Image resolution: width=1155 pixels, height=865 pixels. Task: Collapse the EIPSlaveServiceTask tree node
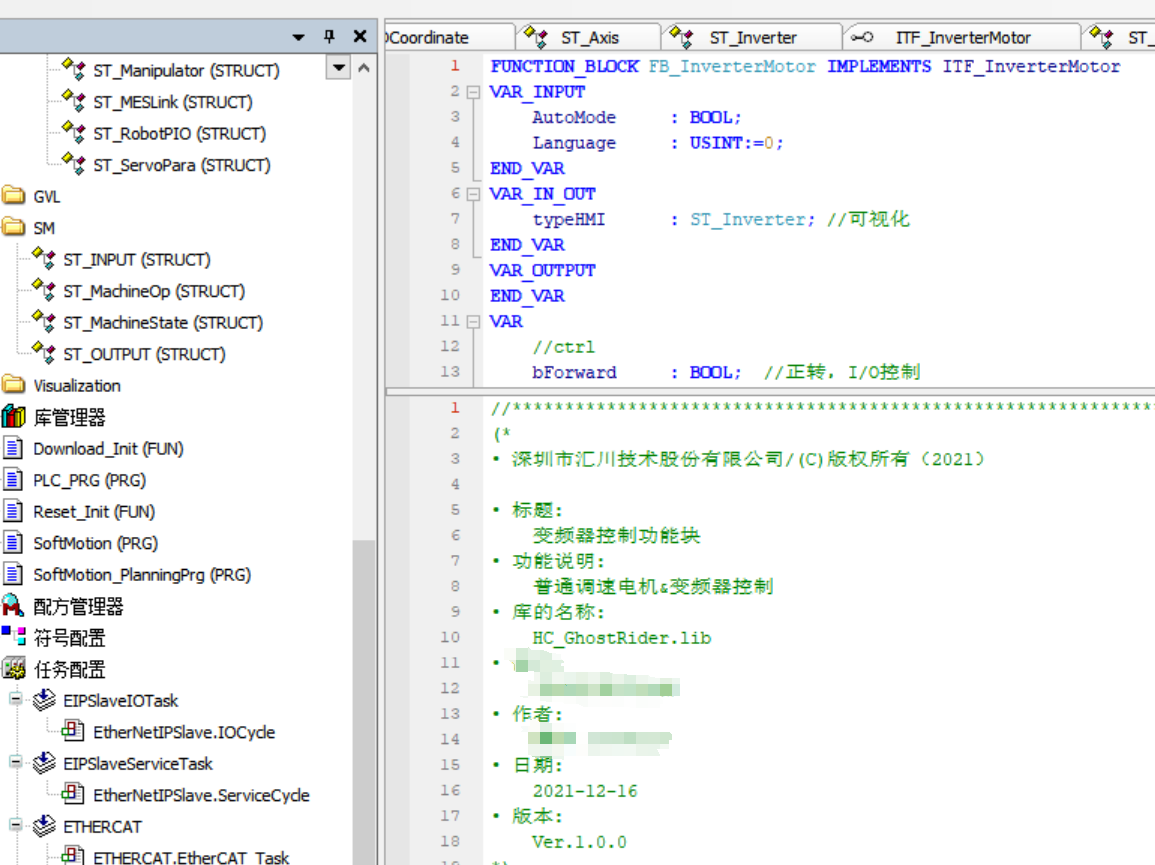[x=17, y=763]
